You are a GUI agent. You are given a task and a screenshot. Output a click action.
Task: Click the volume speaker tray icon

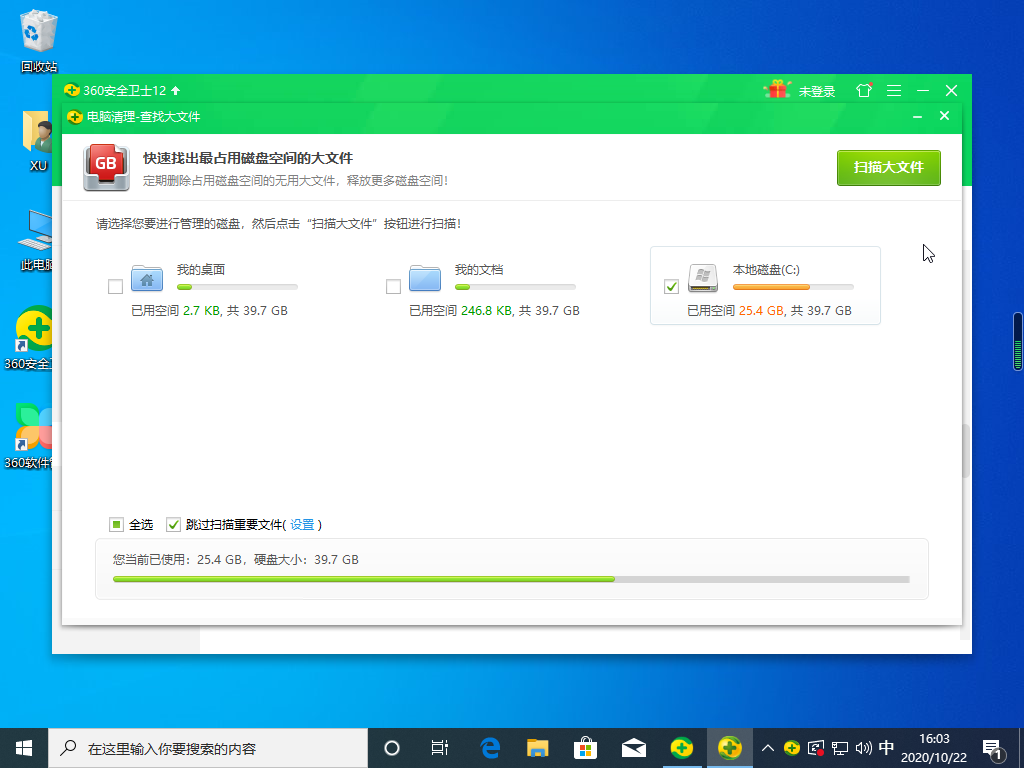point(863,747)
